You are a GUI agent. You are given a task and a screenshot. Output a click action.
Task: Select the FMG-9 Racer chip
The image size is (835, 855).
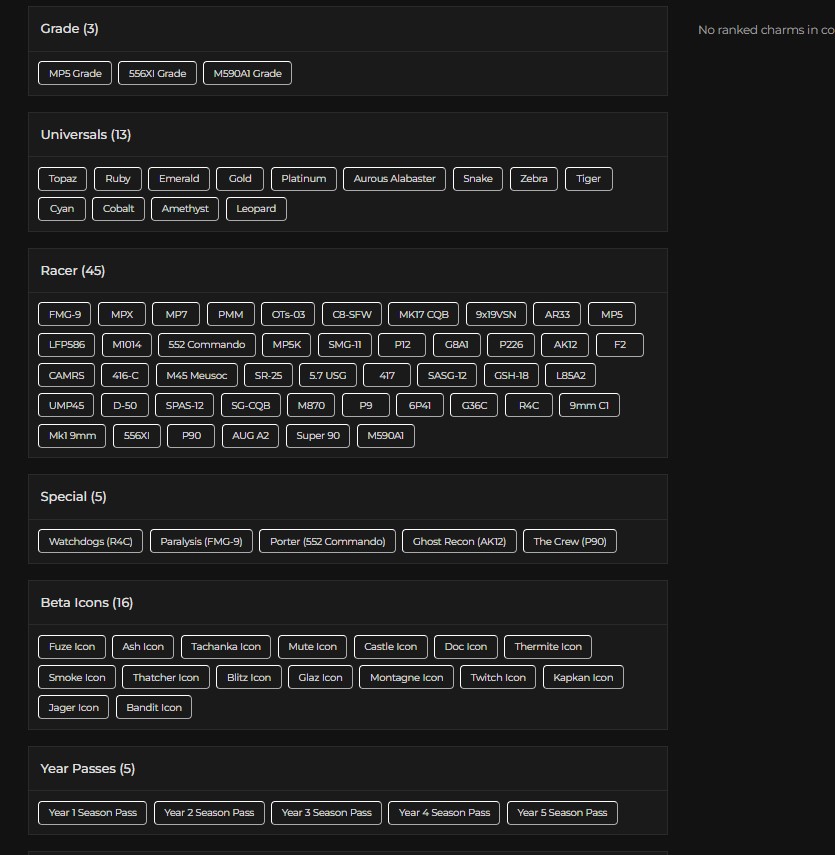(x=64, y=315)
